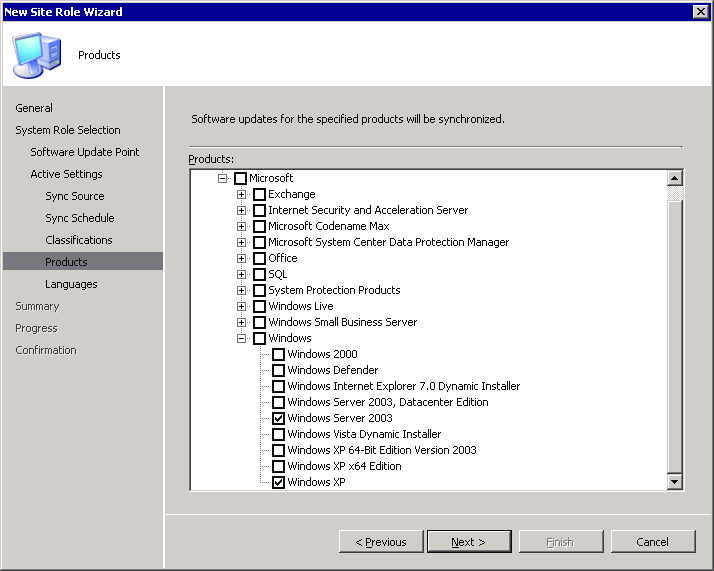Check the Windows Live checkbox
Image resolution: width=714 pixels, height=571 pixels.
pyautogui.click(x=260, y=306)
